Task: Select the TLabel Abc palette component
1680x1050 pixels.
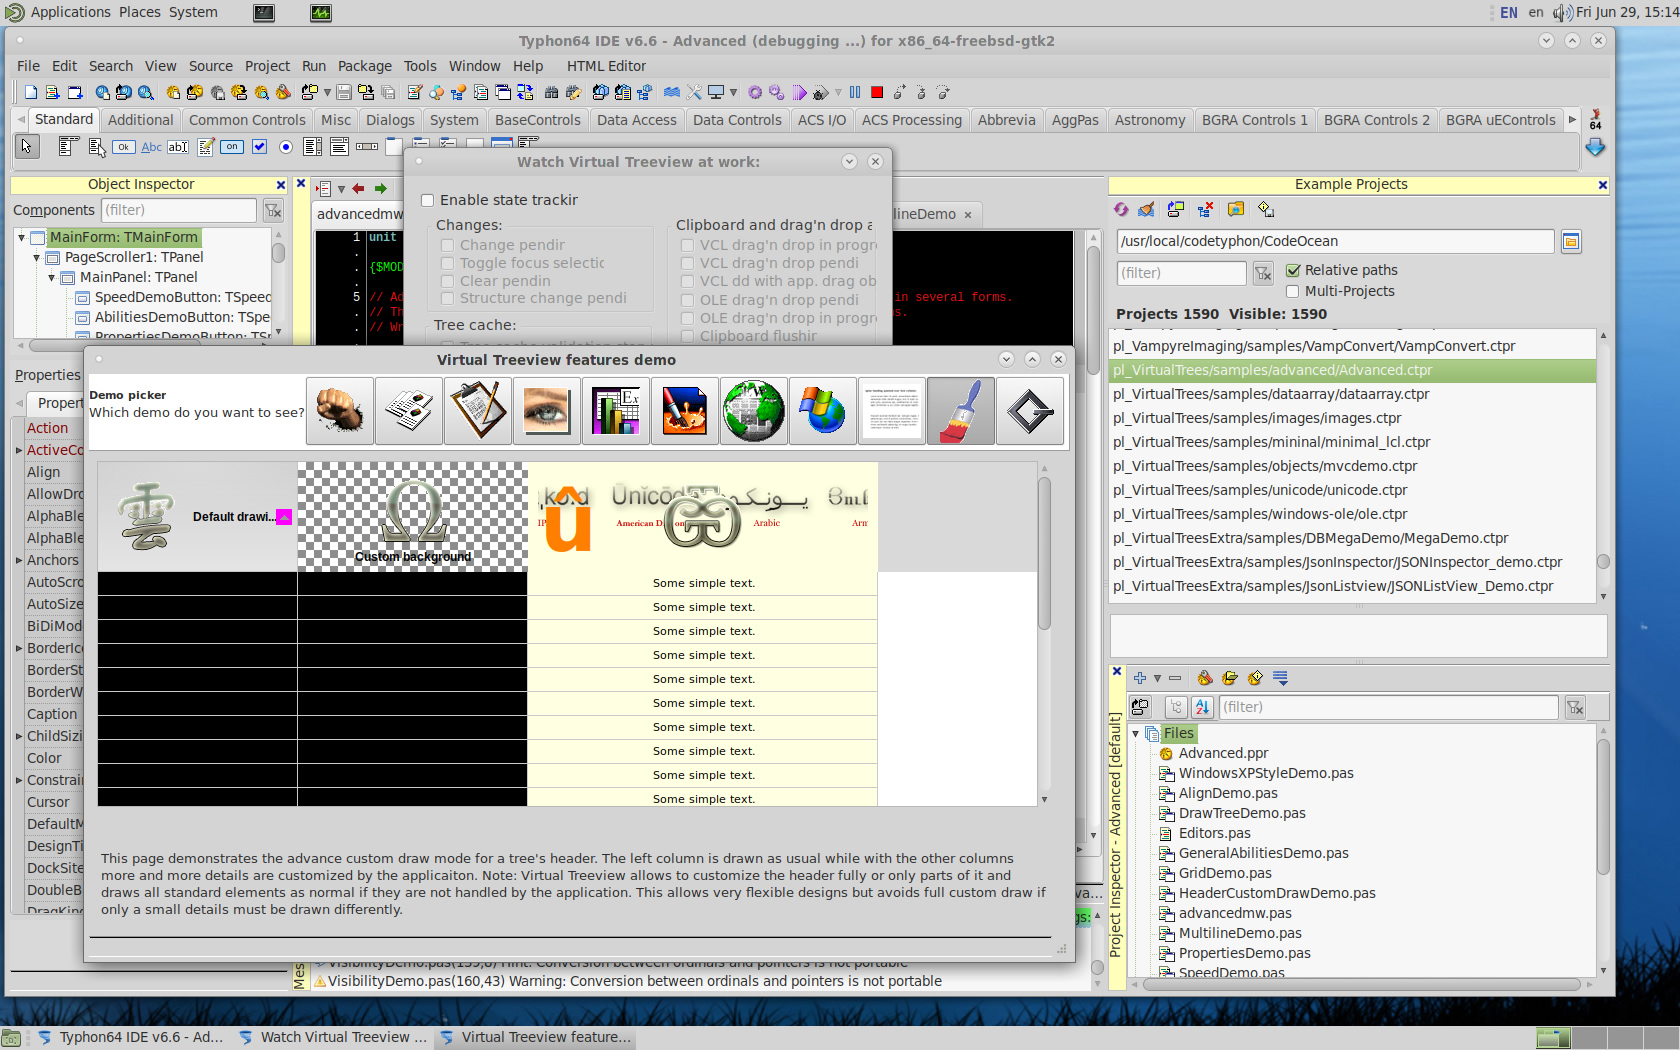Action: click(151, 147)
